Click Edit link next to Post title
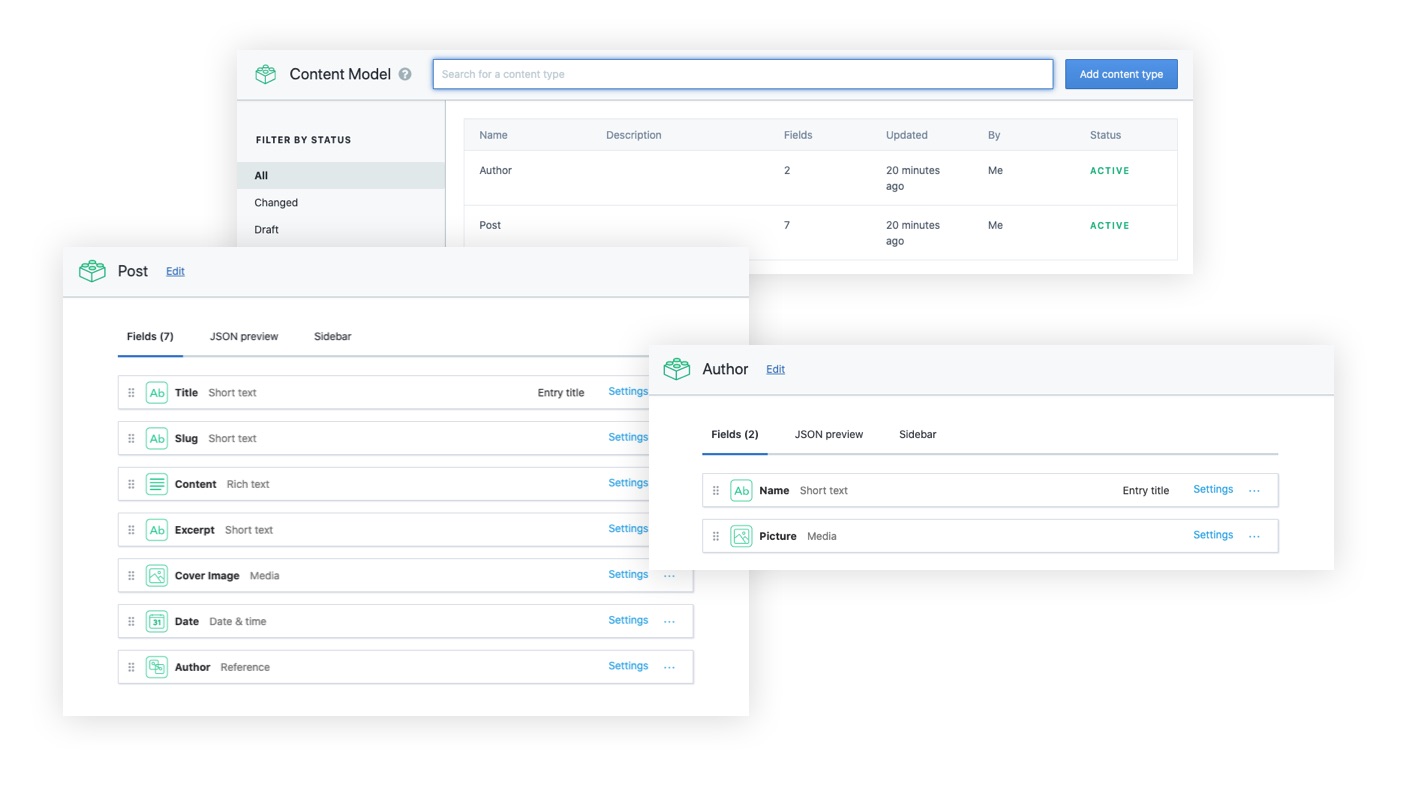Viewport: 1410px width, 799px height. [x=175, y=272]
